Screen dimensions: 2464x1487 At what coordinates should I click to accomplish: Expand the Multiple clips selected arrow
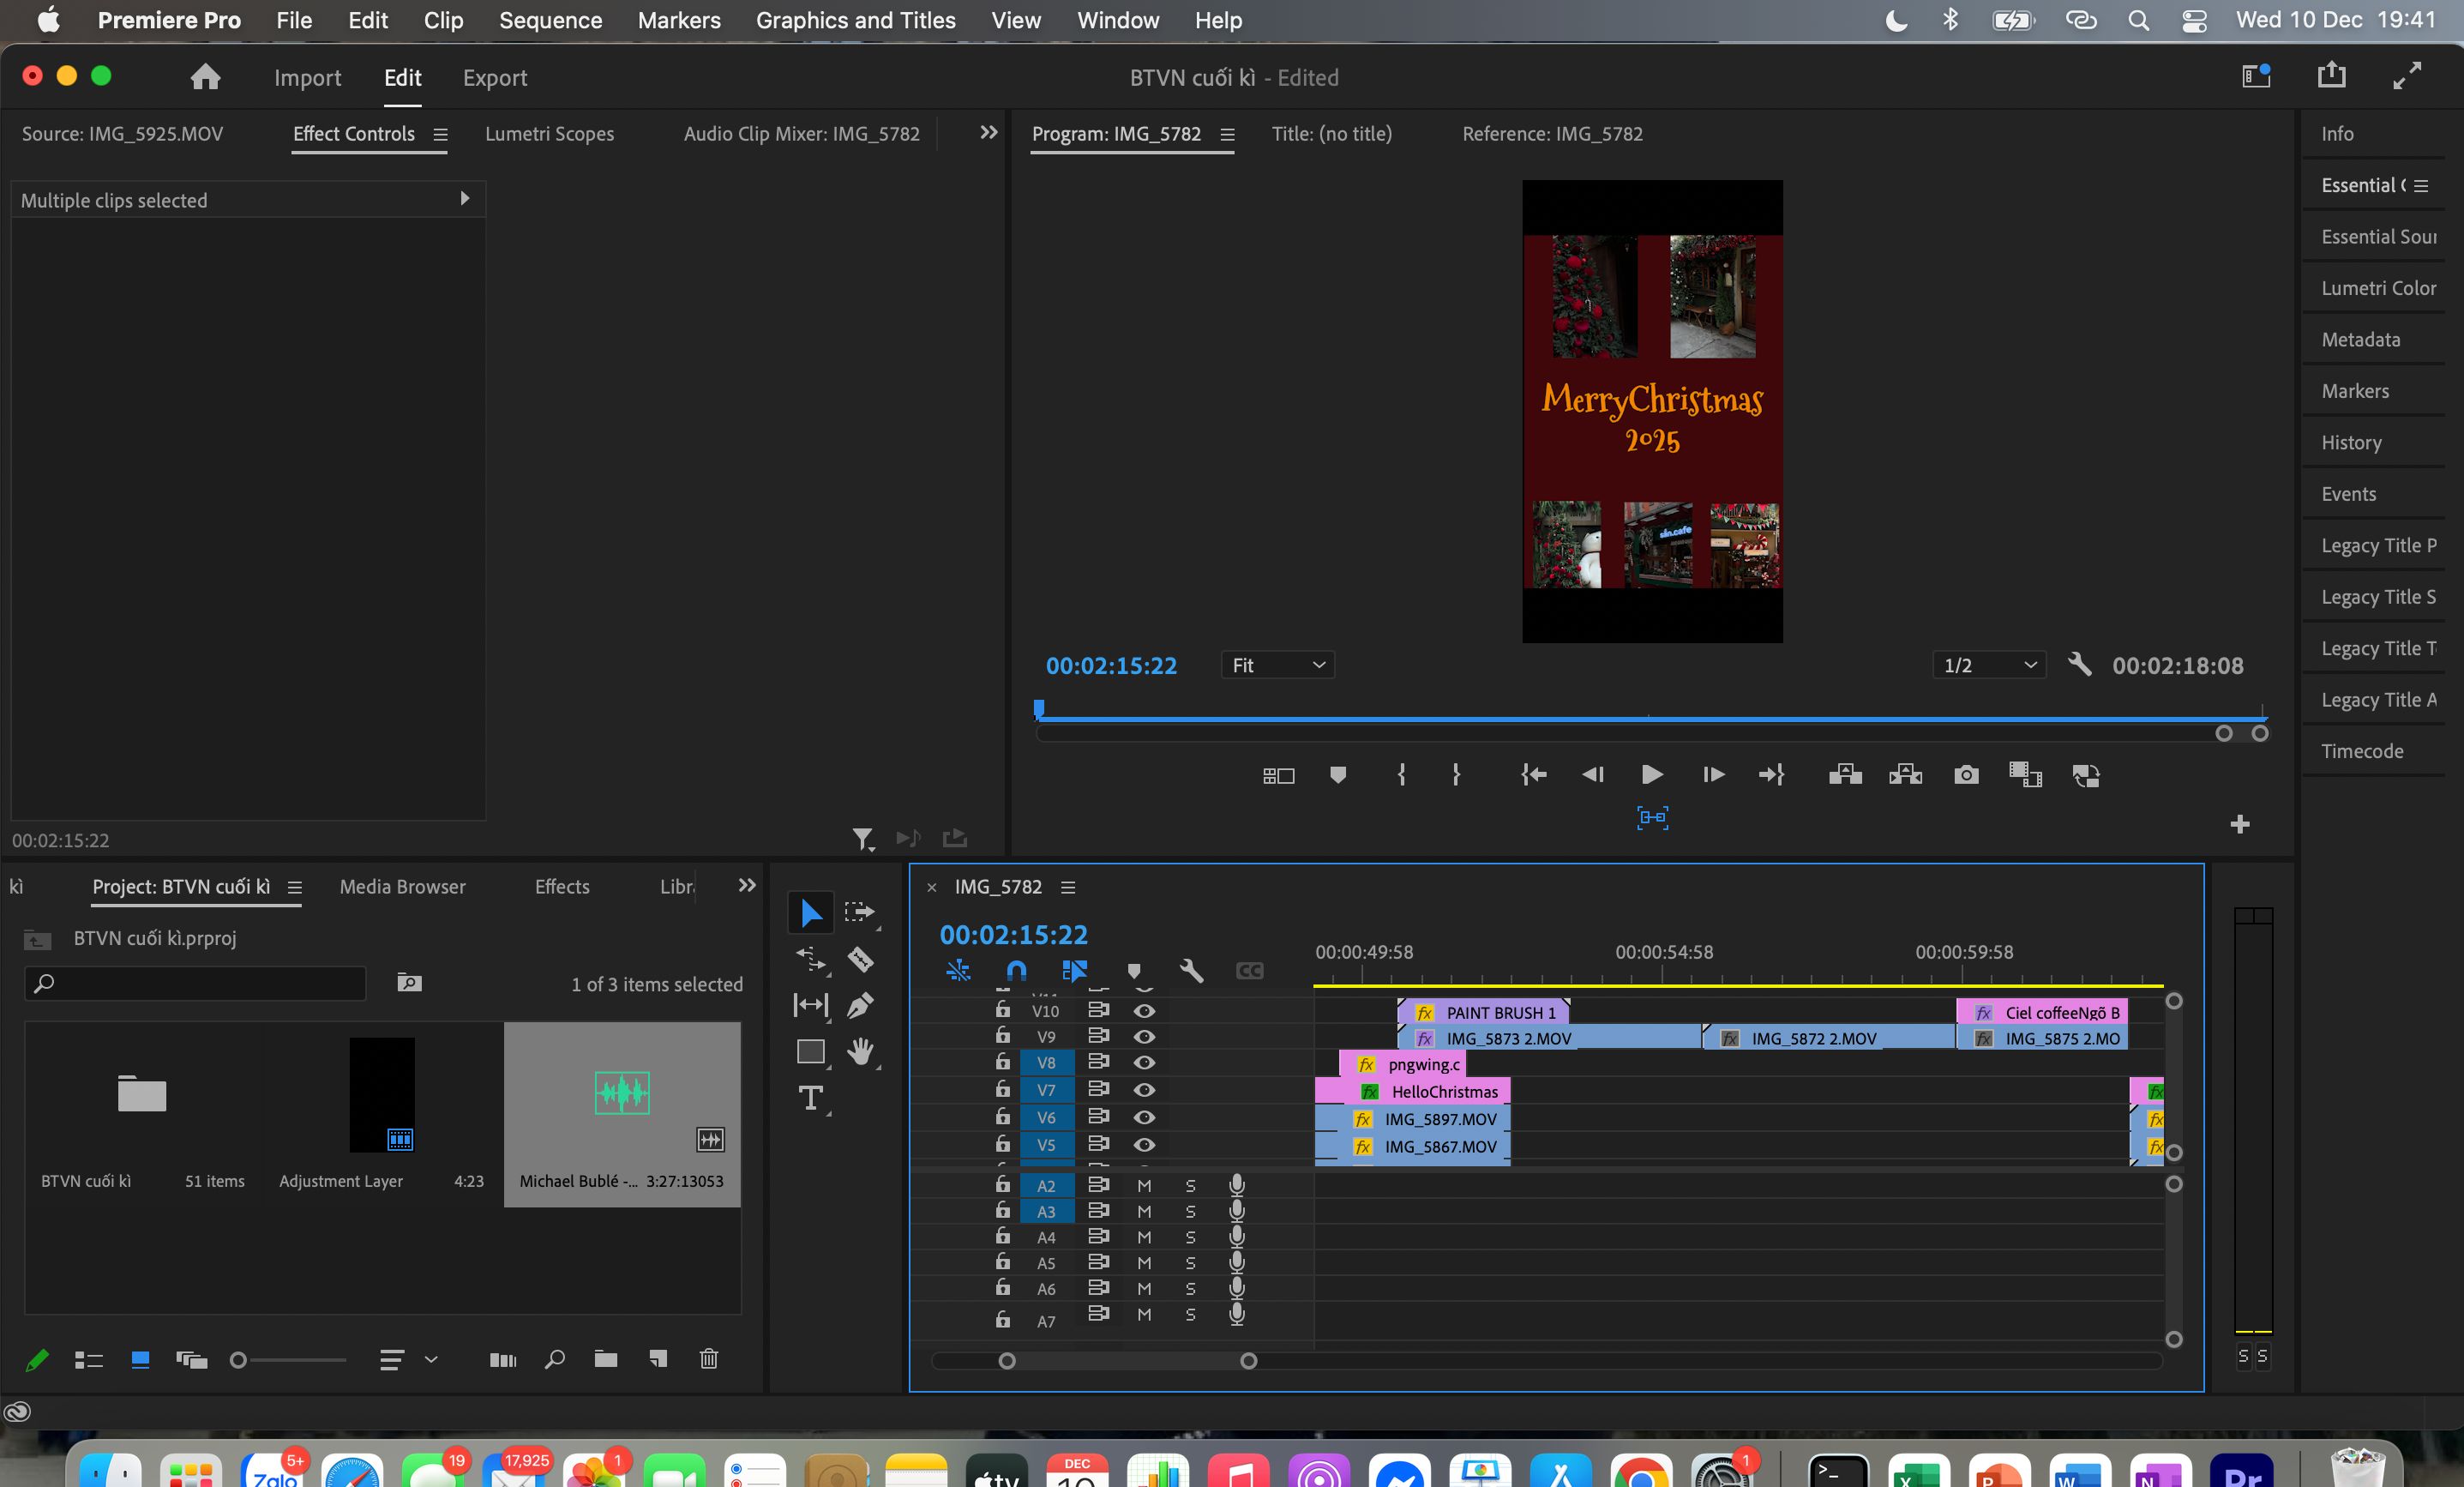coord(464,199)
